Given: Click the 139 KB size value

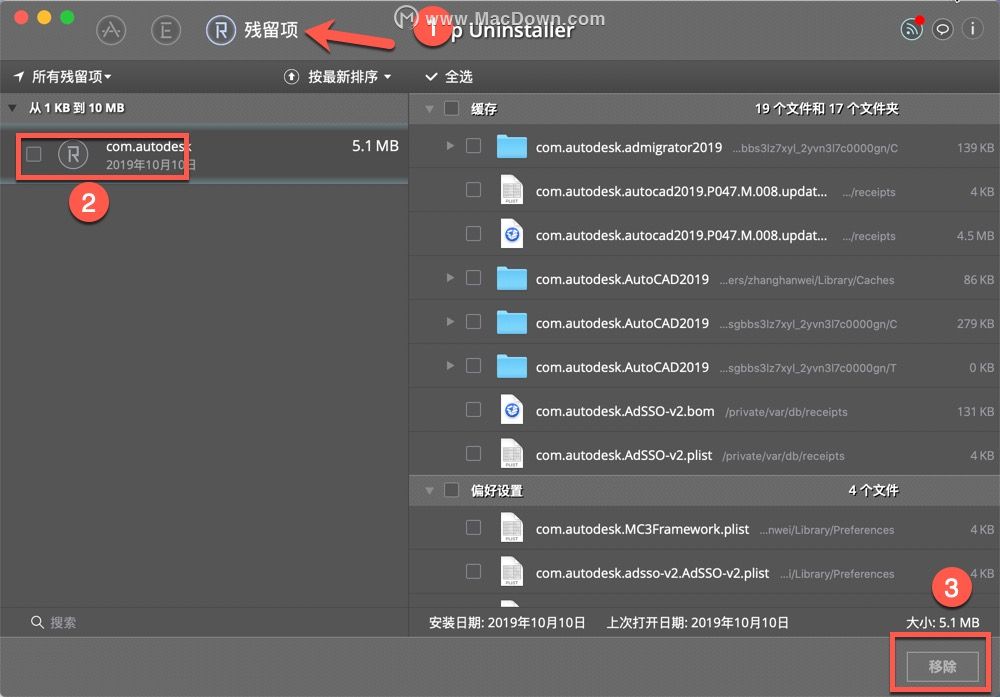Looking at the screenshot, I should pyautogui.click(x=975, y=148).
